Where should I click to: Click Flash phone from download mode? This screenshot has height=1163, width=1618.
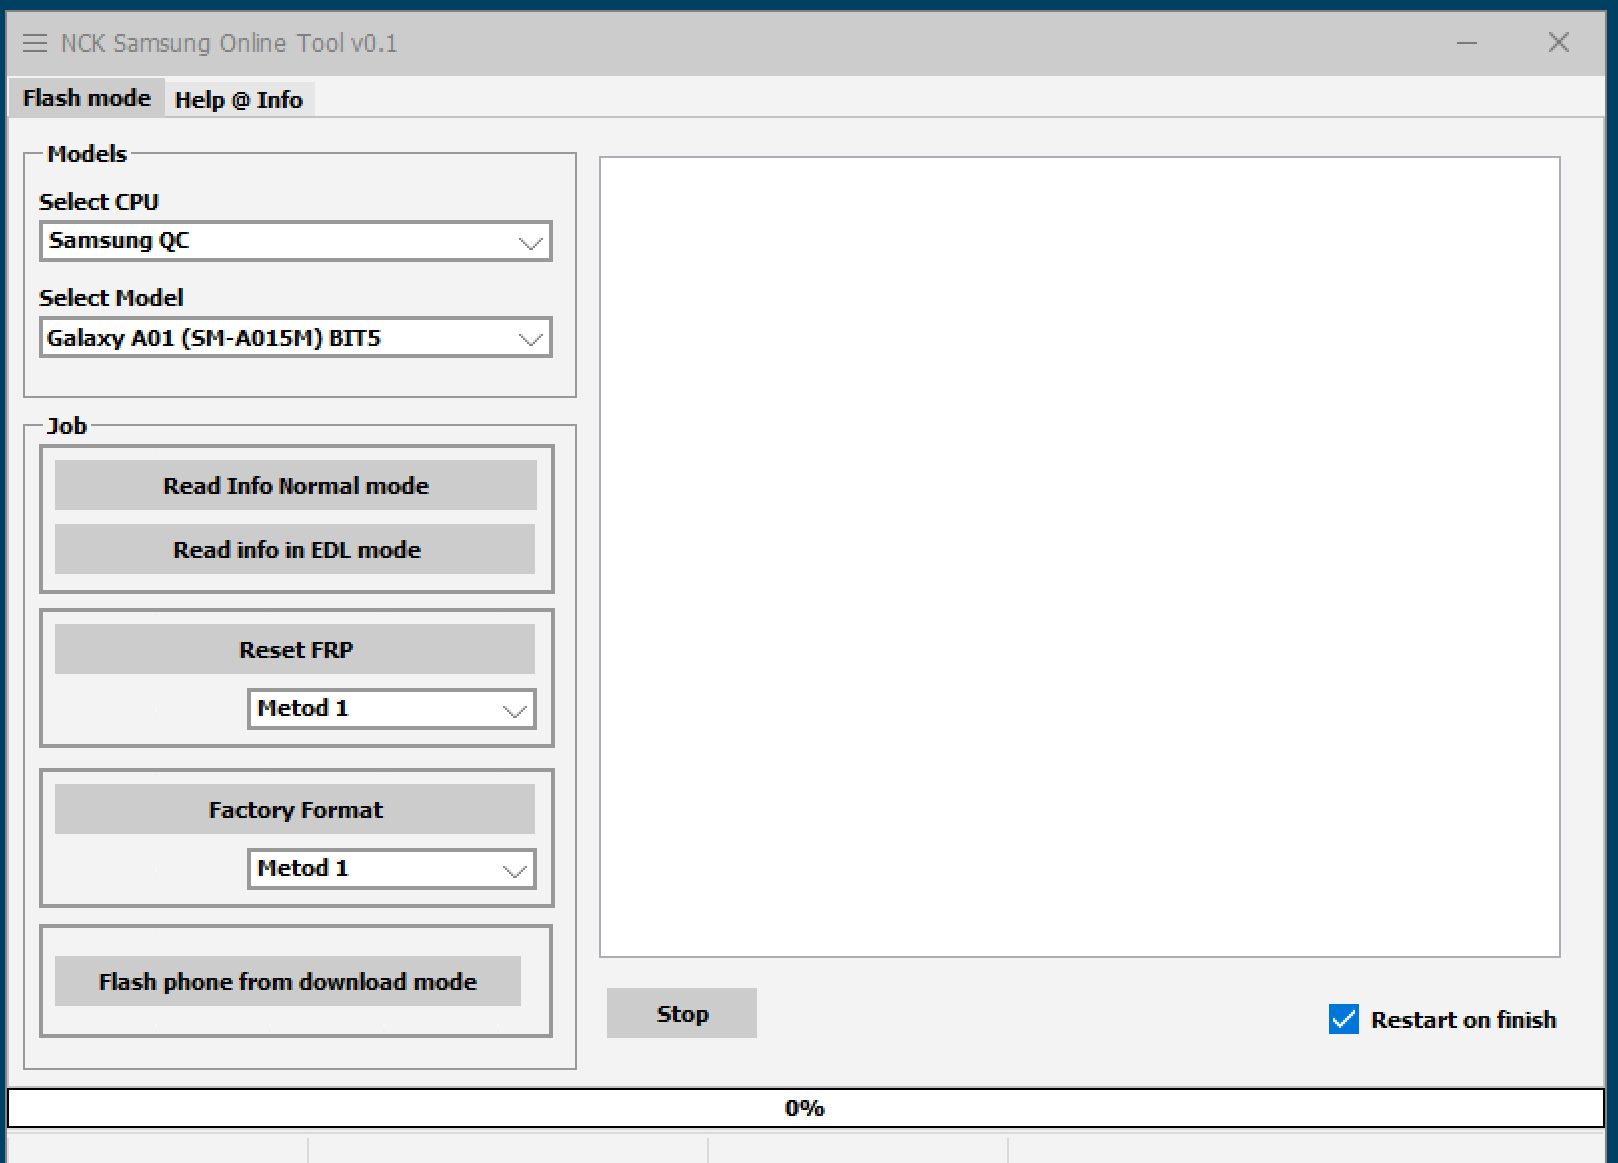point(288,982)
